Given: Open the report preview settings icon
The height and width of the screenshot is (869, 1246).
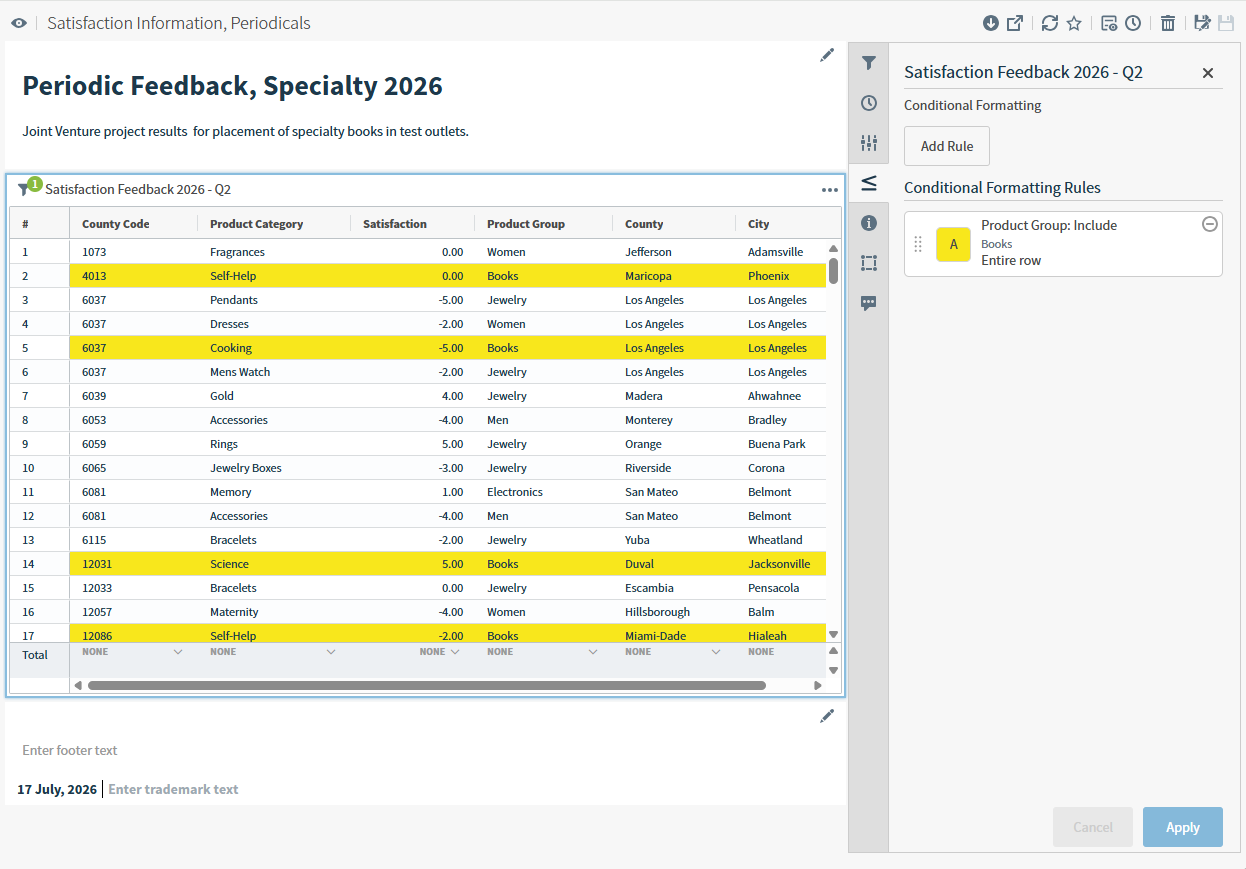Looking at the screenshot, I should [x=1109, y=23].
